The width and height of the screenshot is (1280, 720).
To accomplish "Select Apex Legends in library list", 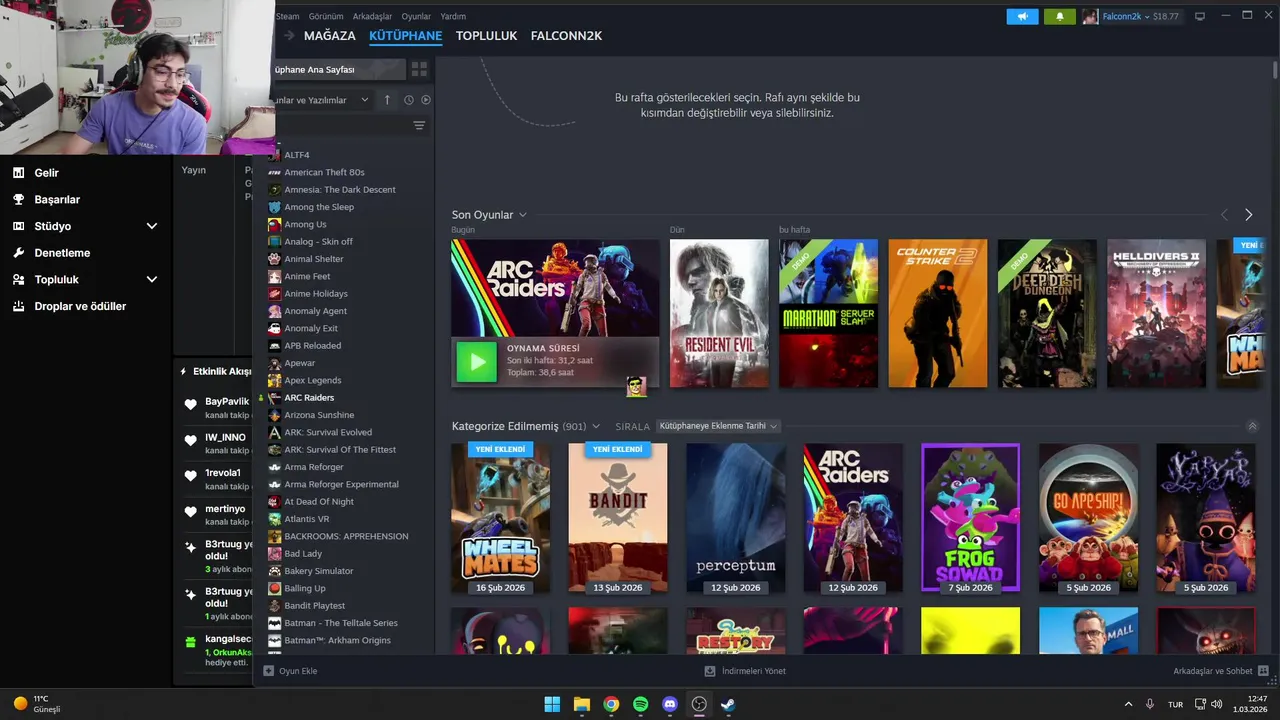I will (x=312, y=380).
